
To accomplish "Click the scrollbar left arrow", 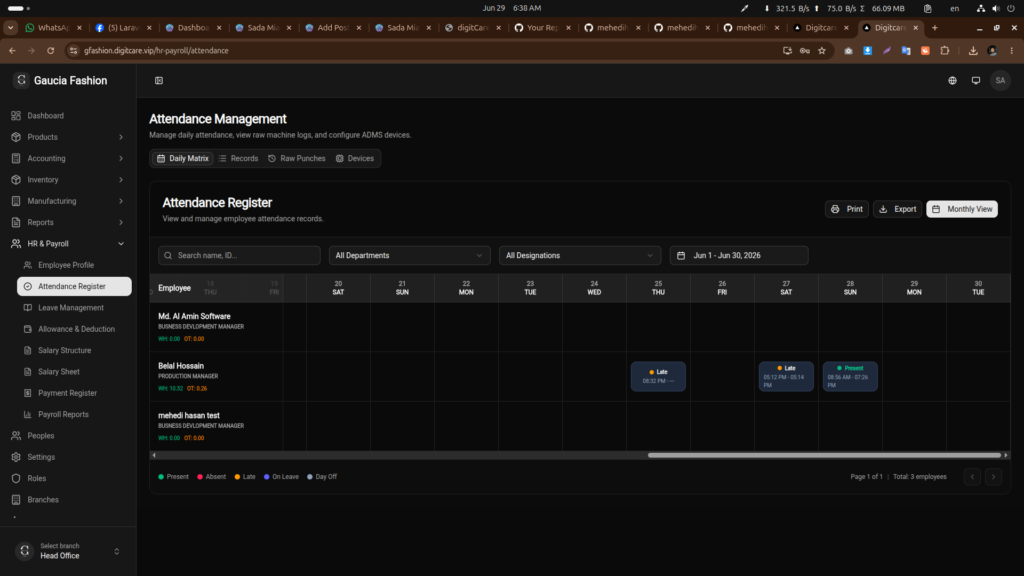I will coord(154,455).
